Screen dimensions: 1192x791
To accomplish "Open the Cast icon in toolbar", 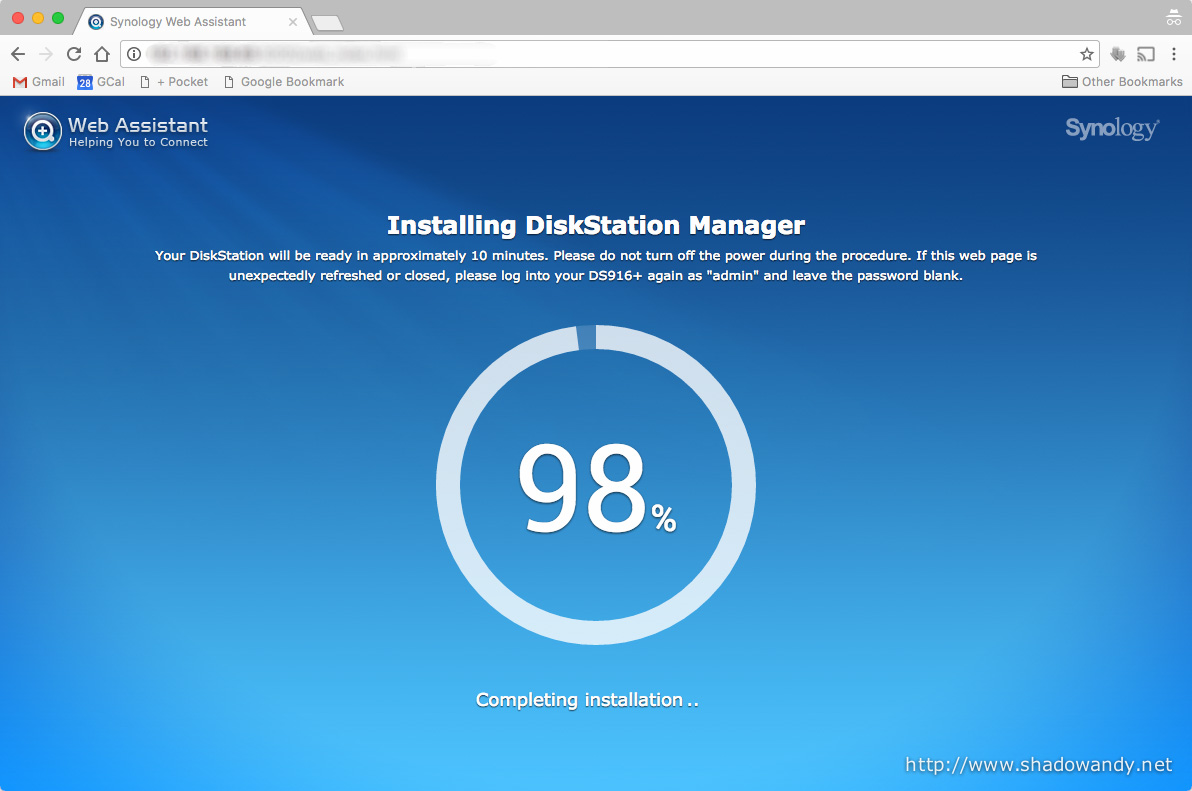I will coord(1146,54).
